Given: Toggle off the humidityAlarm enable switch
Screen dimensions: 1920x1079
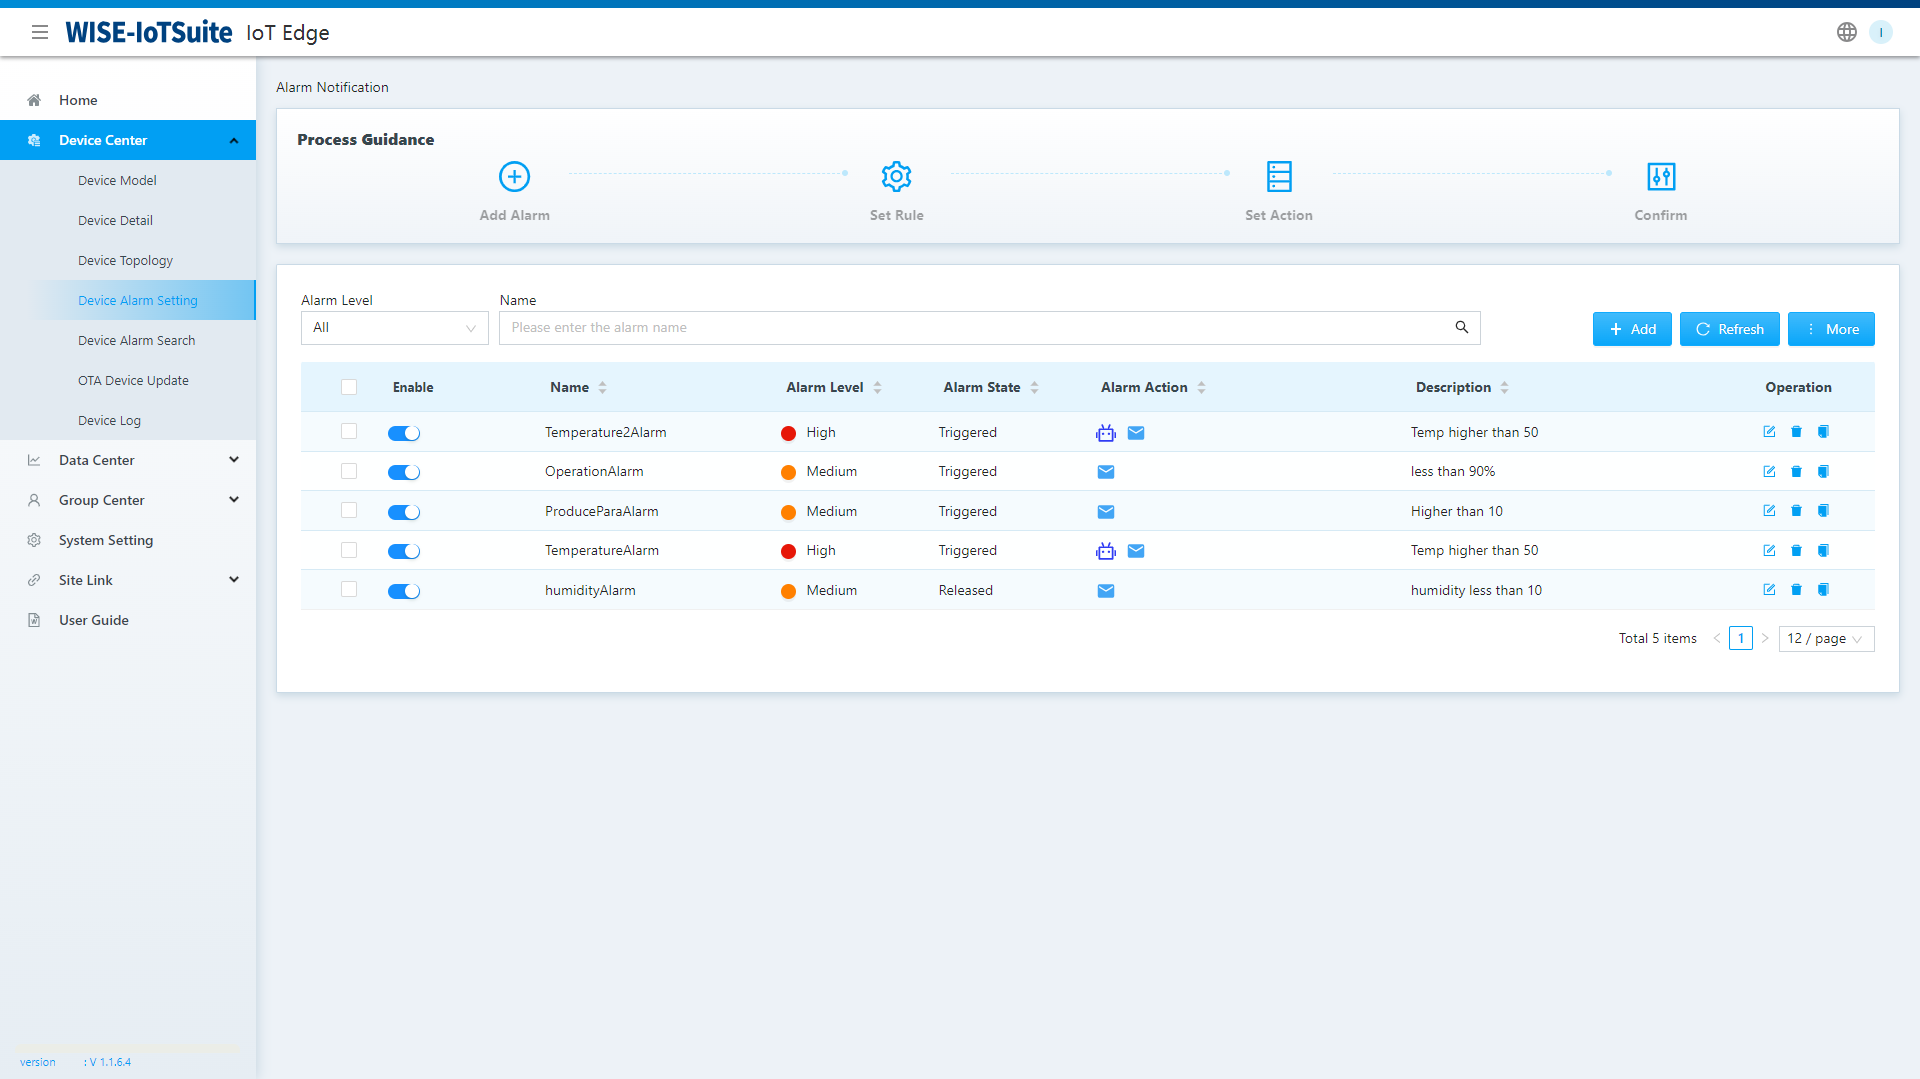Looking at the screenshot, I should [404, 591].
